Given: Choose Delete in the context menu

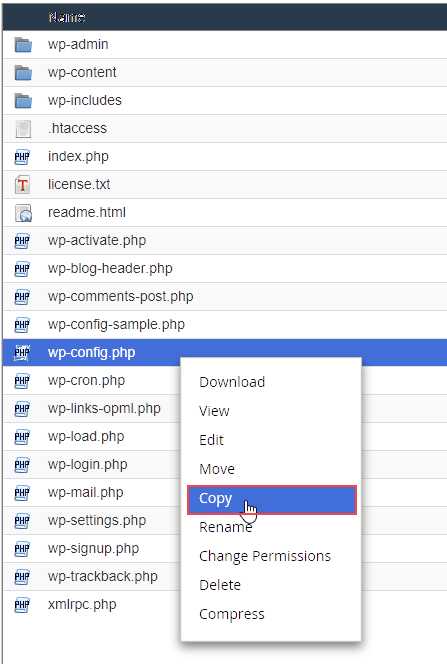Looking at the screenshot, I should click(220, 585).
